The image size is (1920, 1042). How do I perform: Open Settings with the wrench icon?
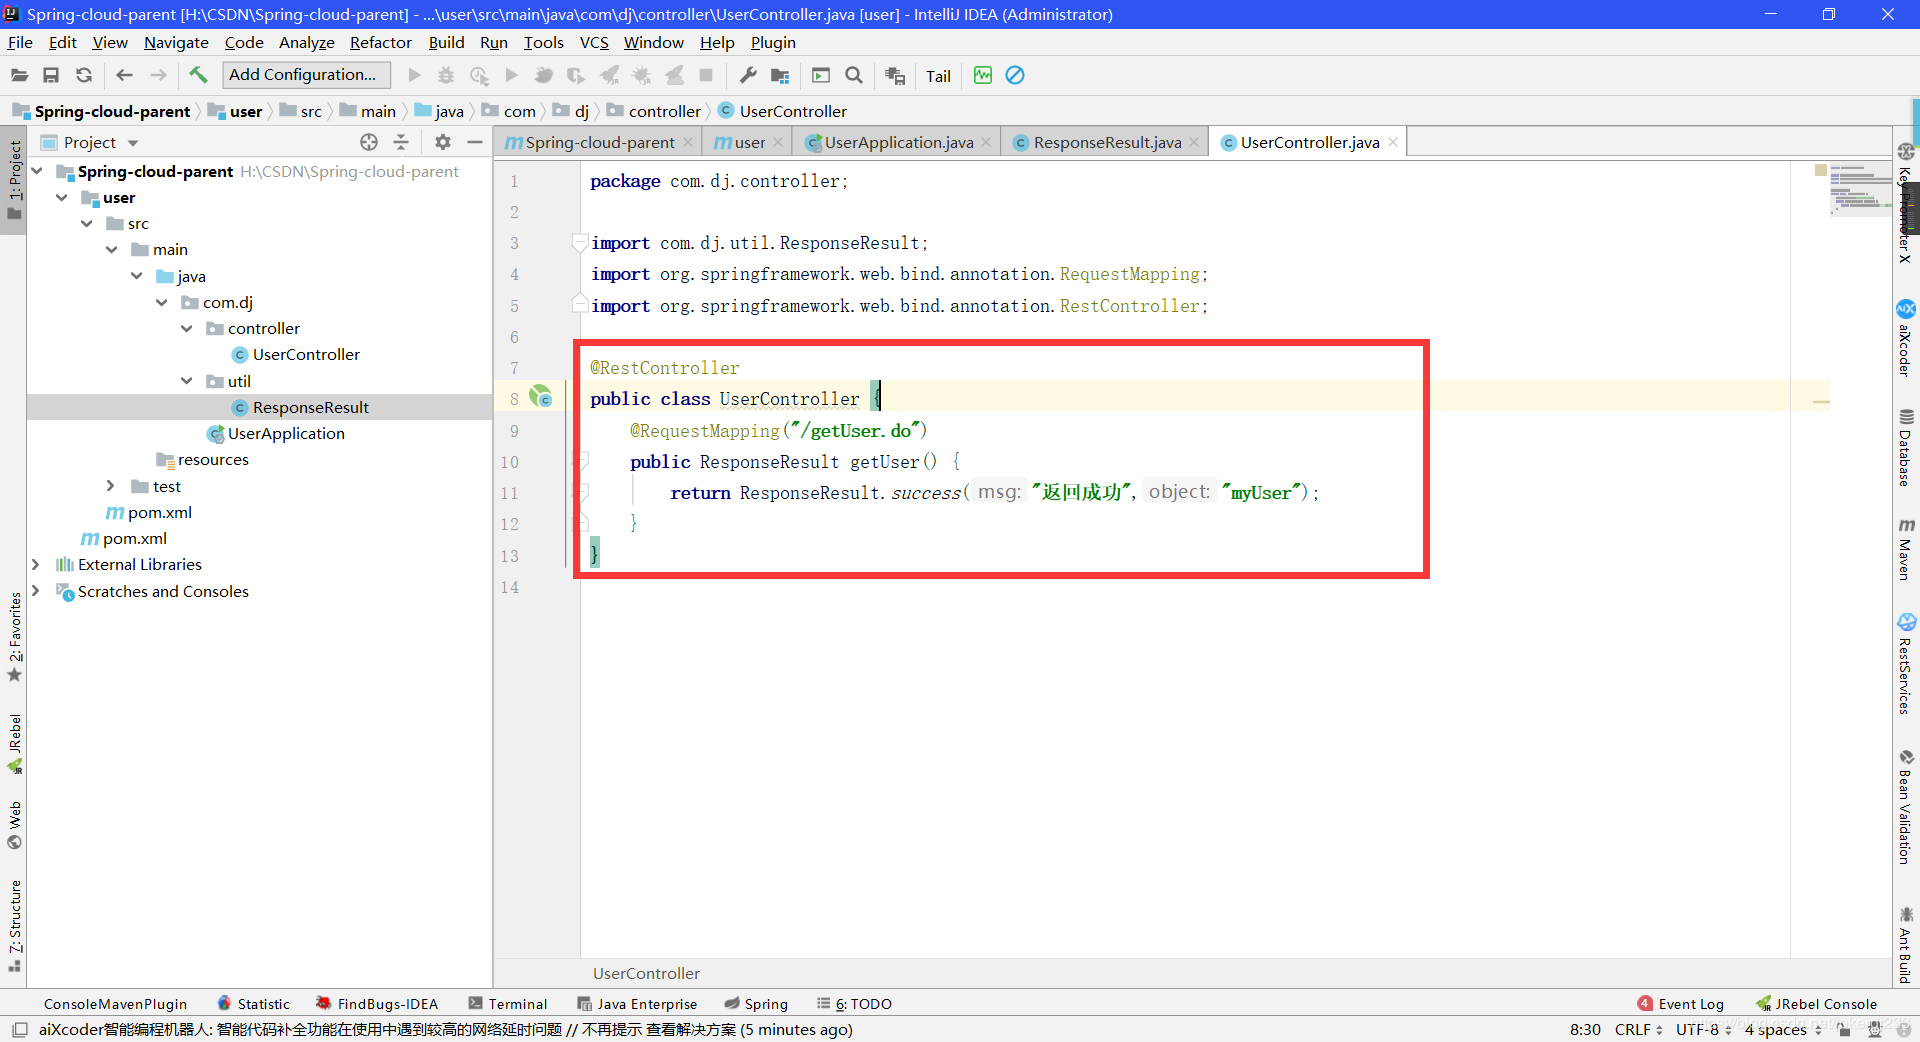[x=748, y=75]
